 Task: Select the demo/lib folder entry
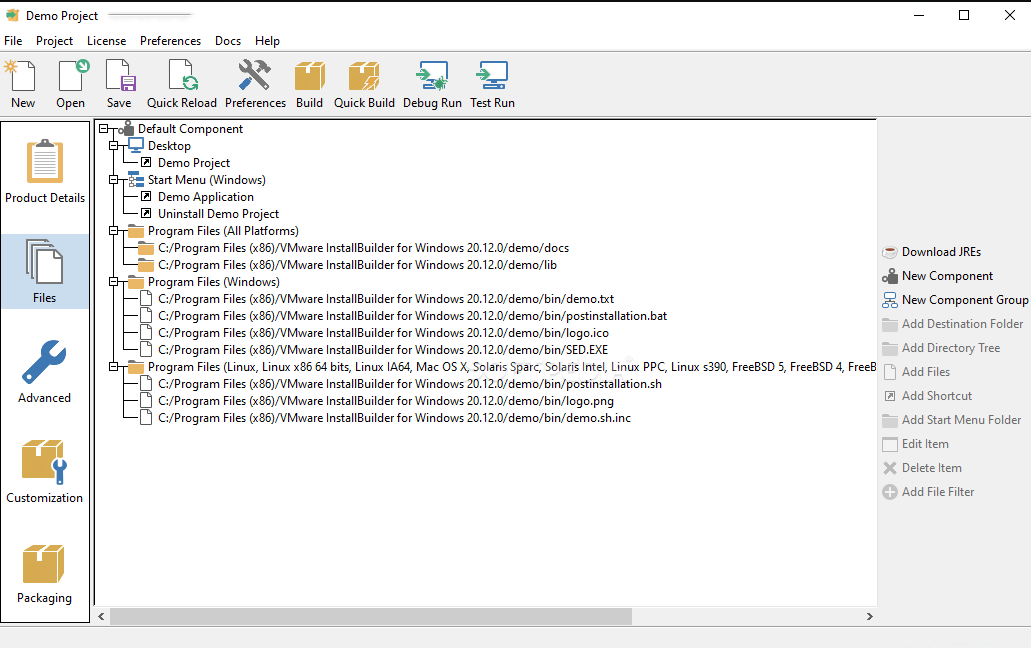point(357,265)
